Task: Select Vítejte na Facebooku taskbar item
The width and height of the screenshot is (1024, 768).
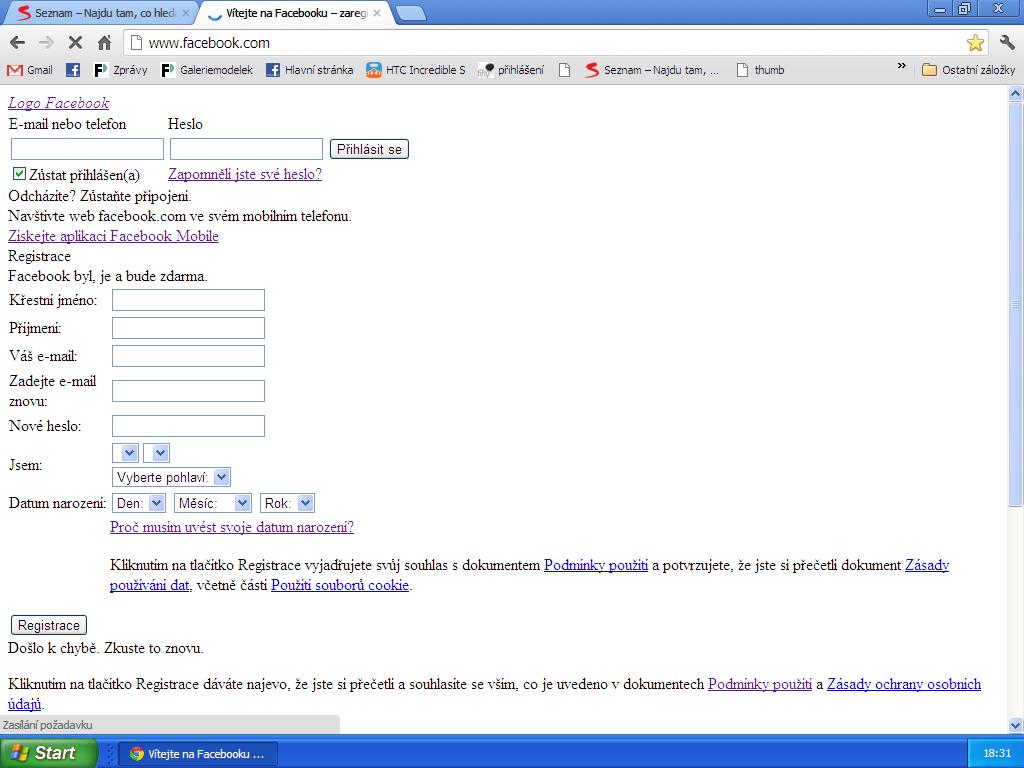Action: [x=199, y=754]
